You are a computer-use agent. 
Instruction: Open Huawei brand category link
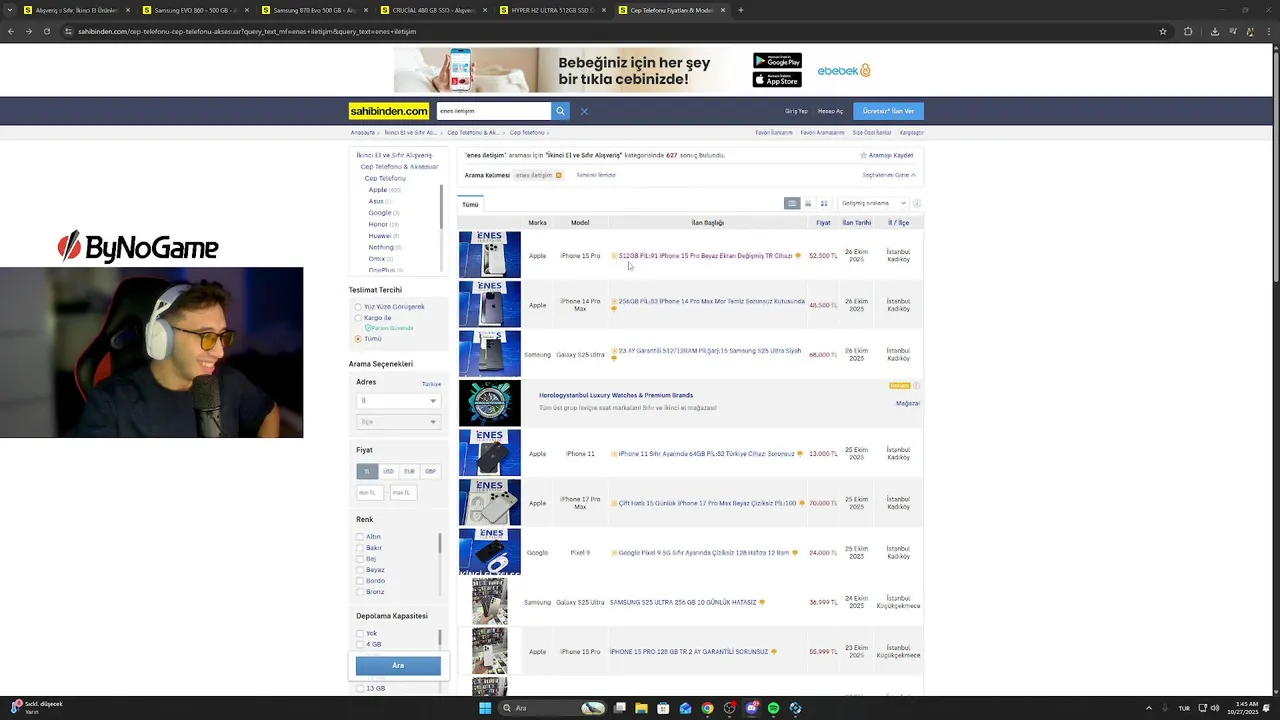(380, 236)
